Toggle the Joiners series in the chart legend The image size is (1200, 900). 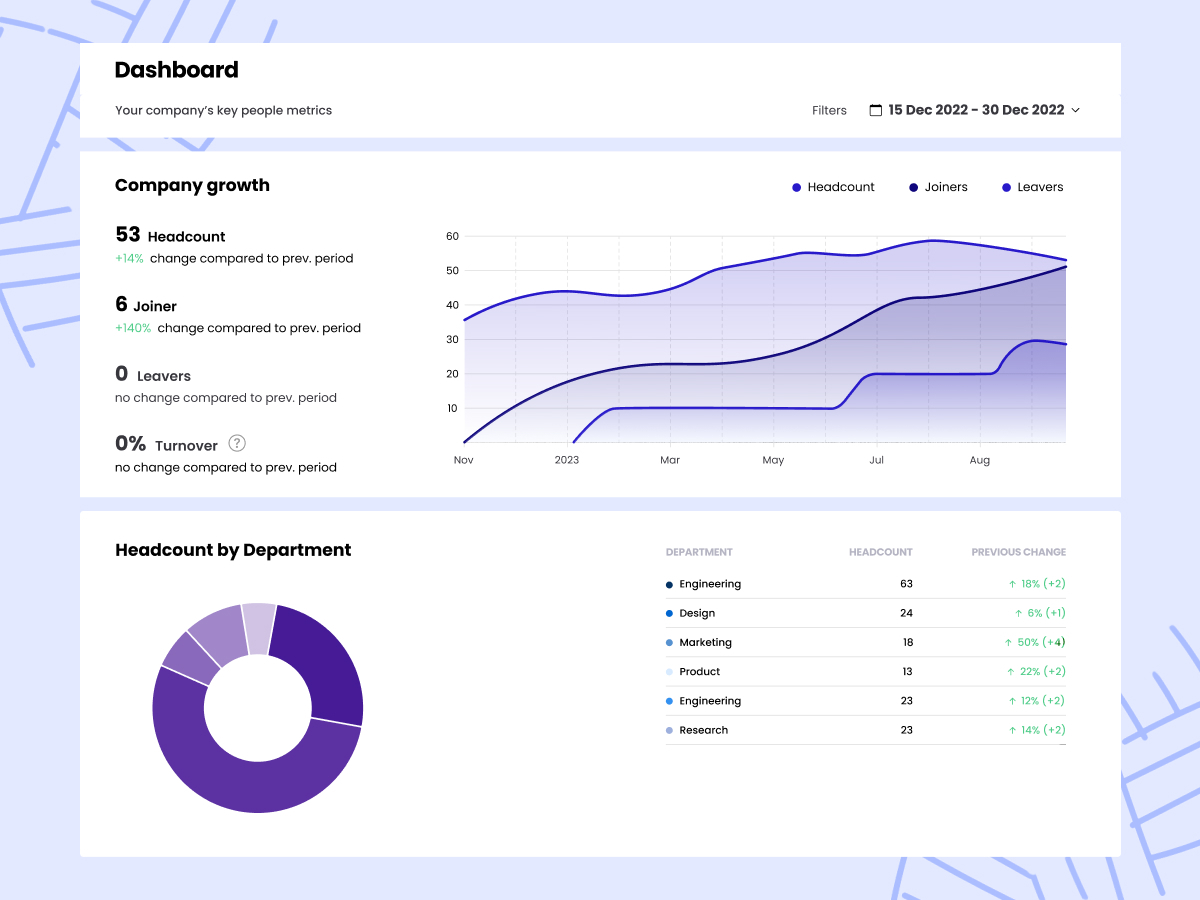click(938, 187)
